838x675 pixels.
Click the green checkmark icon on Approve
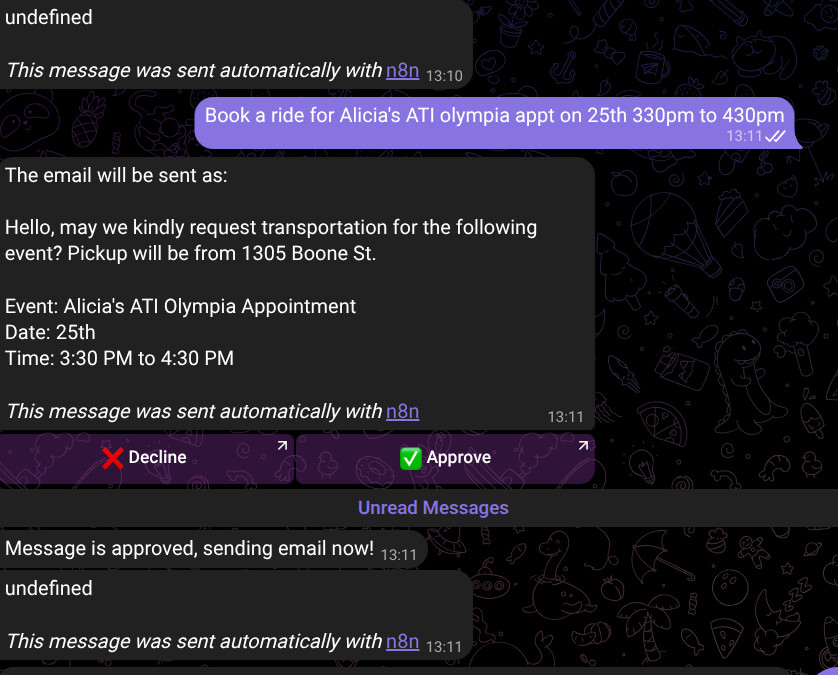[x=410, y=458]
